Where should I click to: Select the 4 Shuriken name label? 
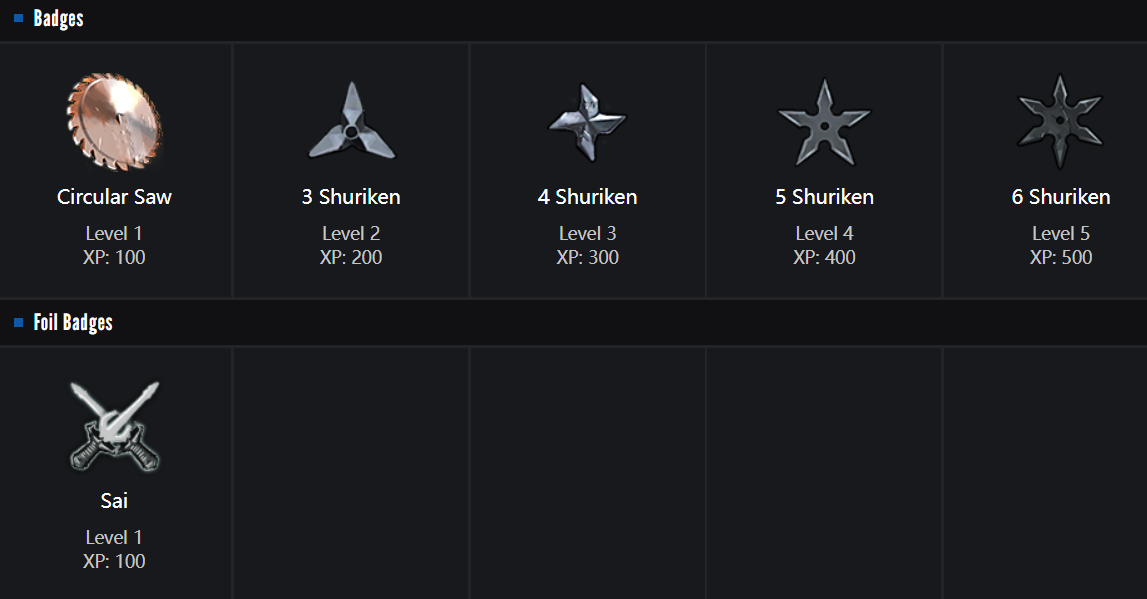coord(587,197)
